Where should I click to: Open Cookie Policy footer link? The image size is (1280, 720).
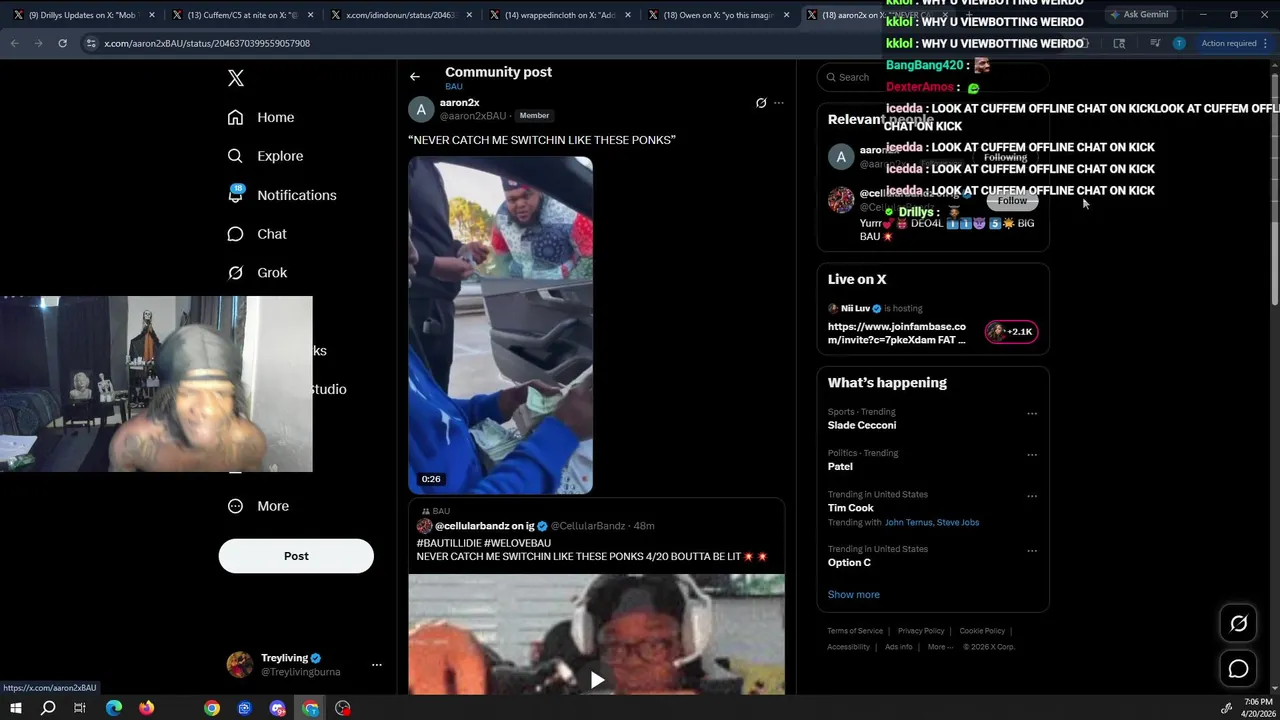click(x=982, y=631)
